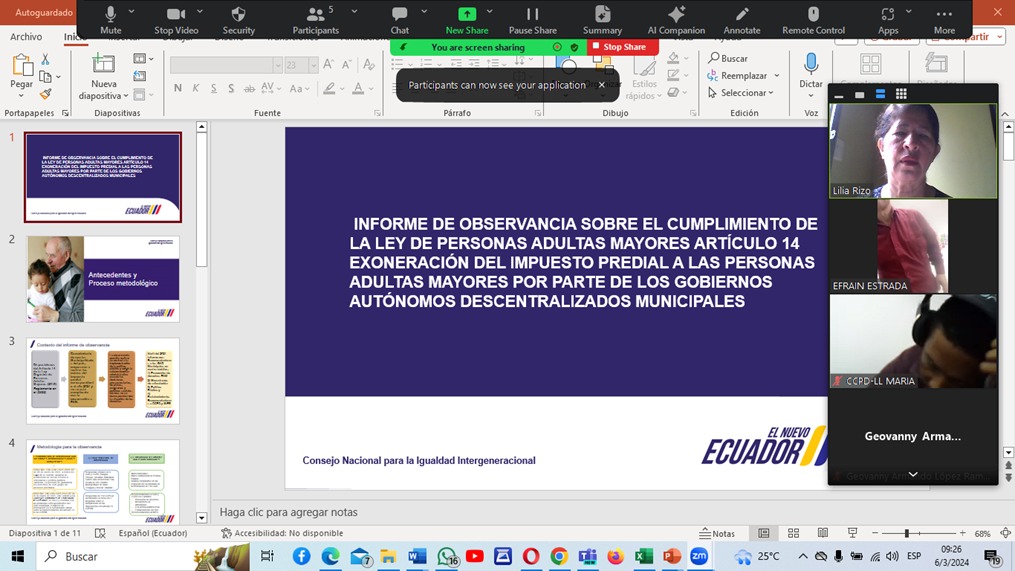Expand the Reemplazar dropdown arrow

coord(775,76)
